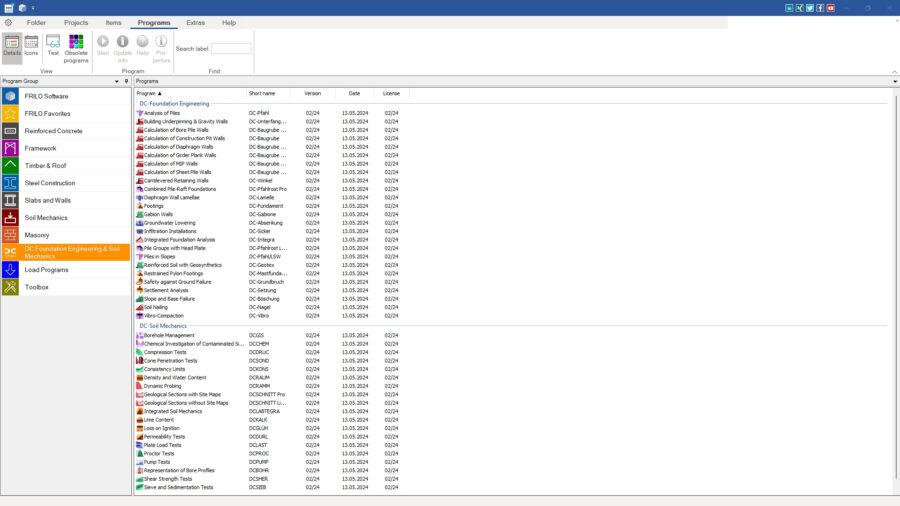
Task: Switch to Icons view
Action: coord(32,46)
